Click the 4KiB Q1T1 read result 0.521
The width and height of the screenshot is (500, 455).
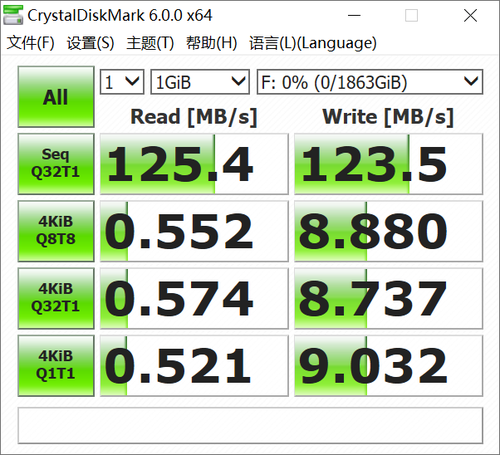tap(194, 366)
